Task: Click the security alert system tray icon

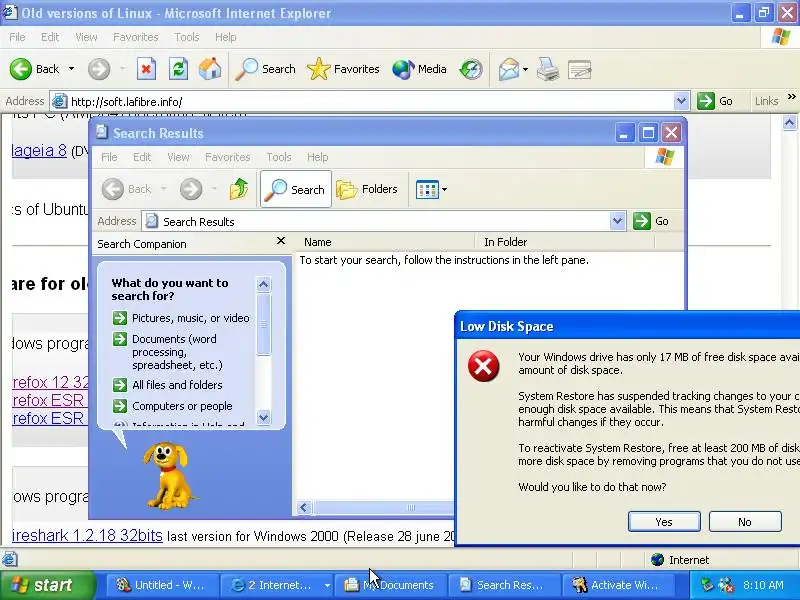Action: (726, 585)
